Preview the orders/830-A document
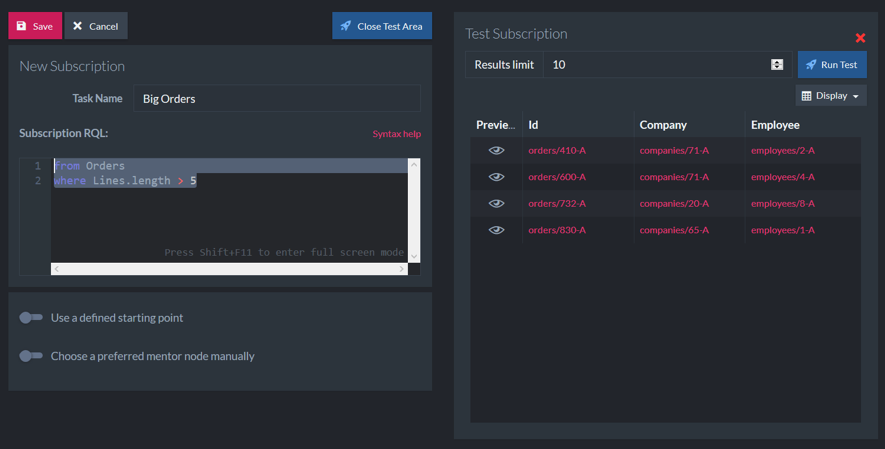Viewport: 885px width, 449px height. 496,230
